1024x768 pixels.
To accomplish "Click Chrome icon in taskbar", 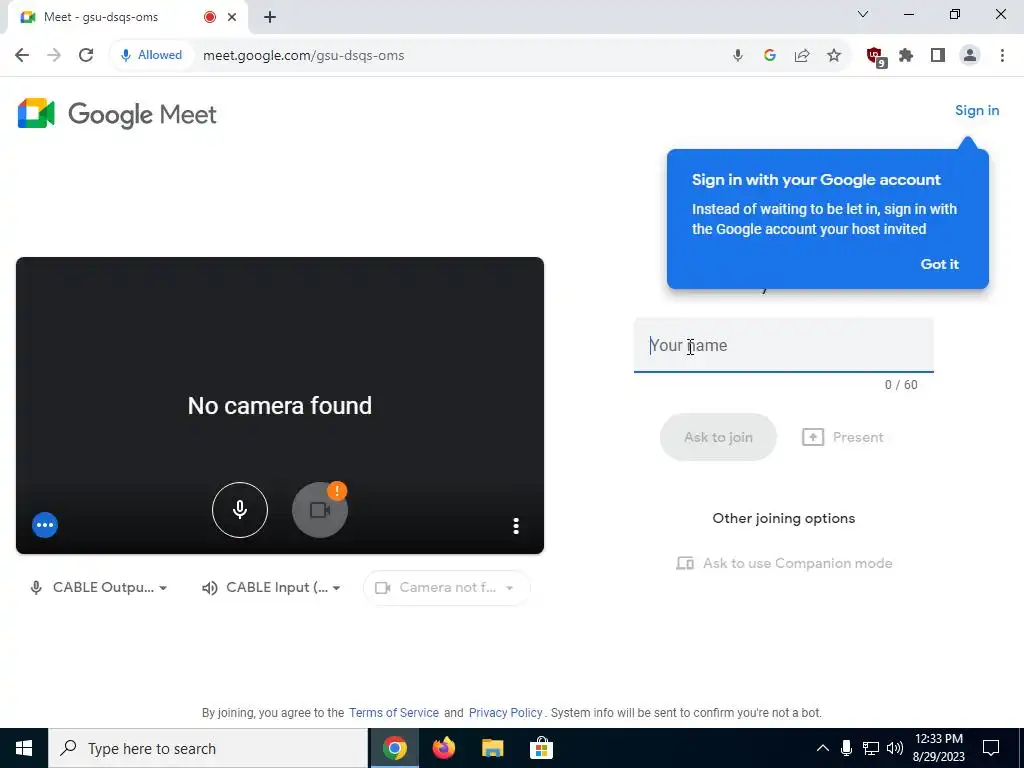I will [x=394, y=748].
